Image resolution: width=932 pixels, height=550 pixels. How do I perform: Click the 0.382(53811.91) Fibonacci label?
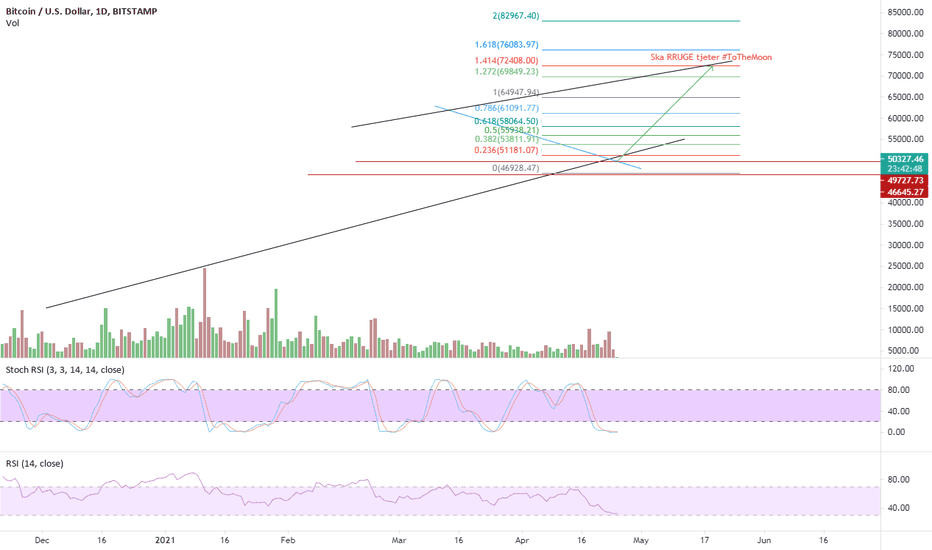click(506, 140)
